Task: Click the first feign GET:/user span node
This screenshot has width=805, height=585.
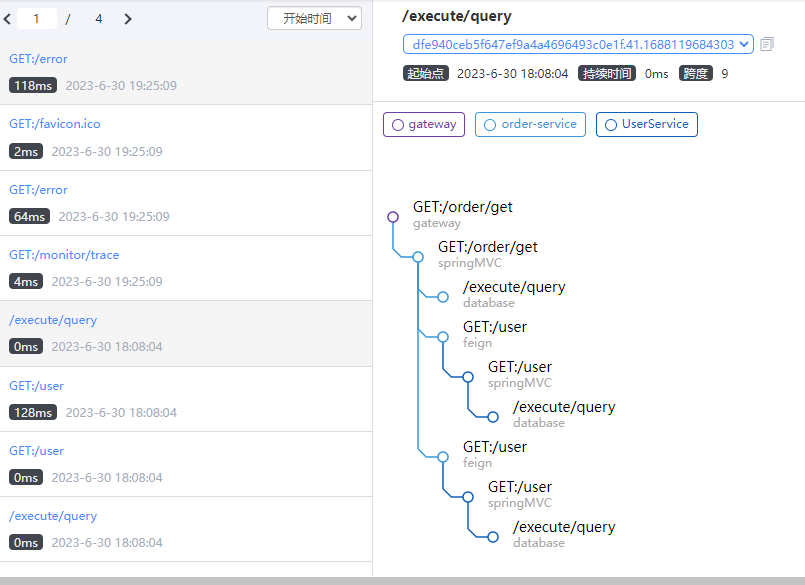Action: 443,336
